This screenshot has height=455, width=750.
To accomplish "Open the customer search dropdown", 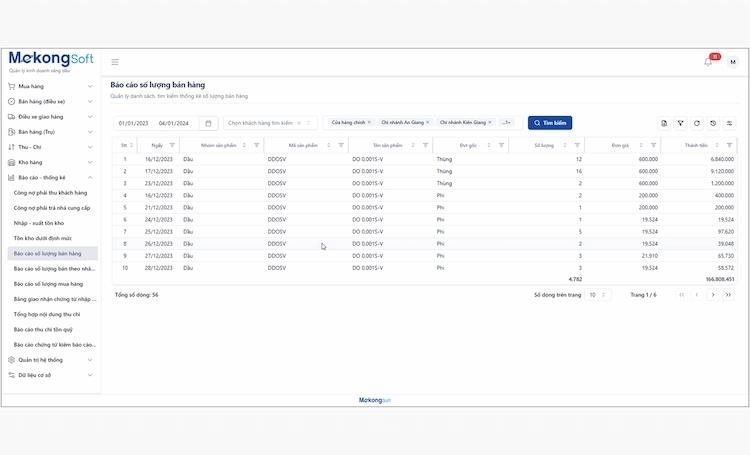I will [x=269, y=123].
